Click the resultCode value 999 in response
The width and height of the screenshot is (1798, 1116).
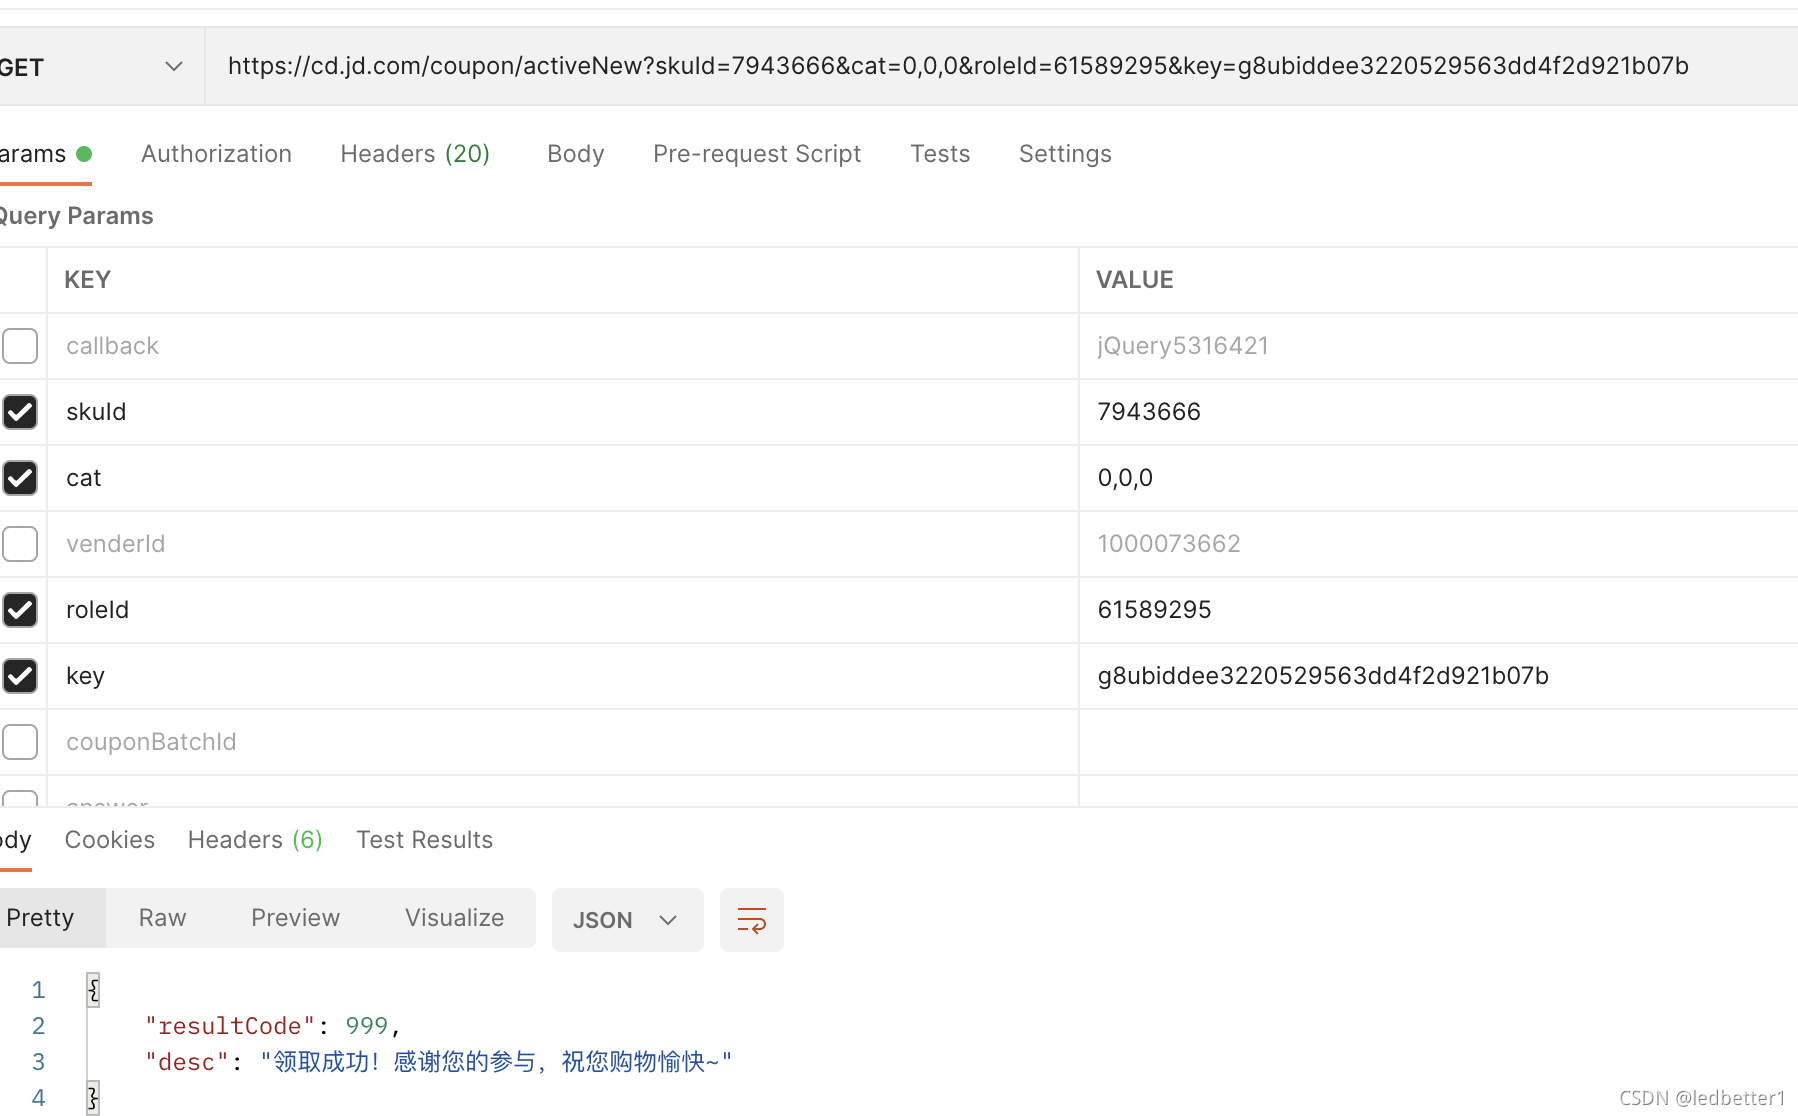(x=366, y=1026)
